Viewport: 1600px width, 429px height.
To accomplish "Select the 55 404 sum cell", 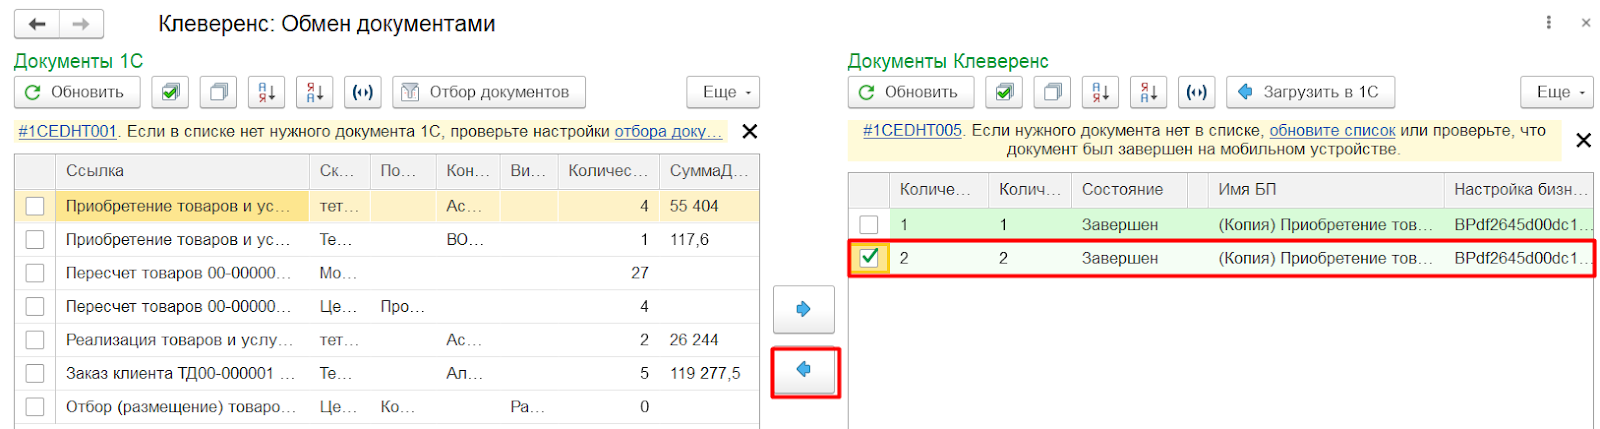I will click(694, 206).
